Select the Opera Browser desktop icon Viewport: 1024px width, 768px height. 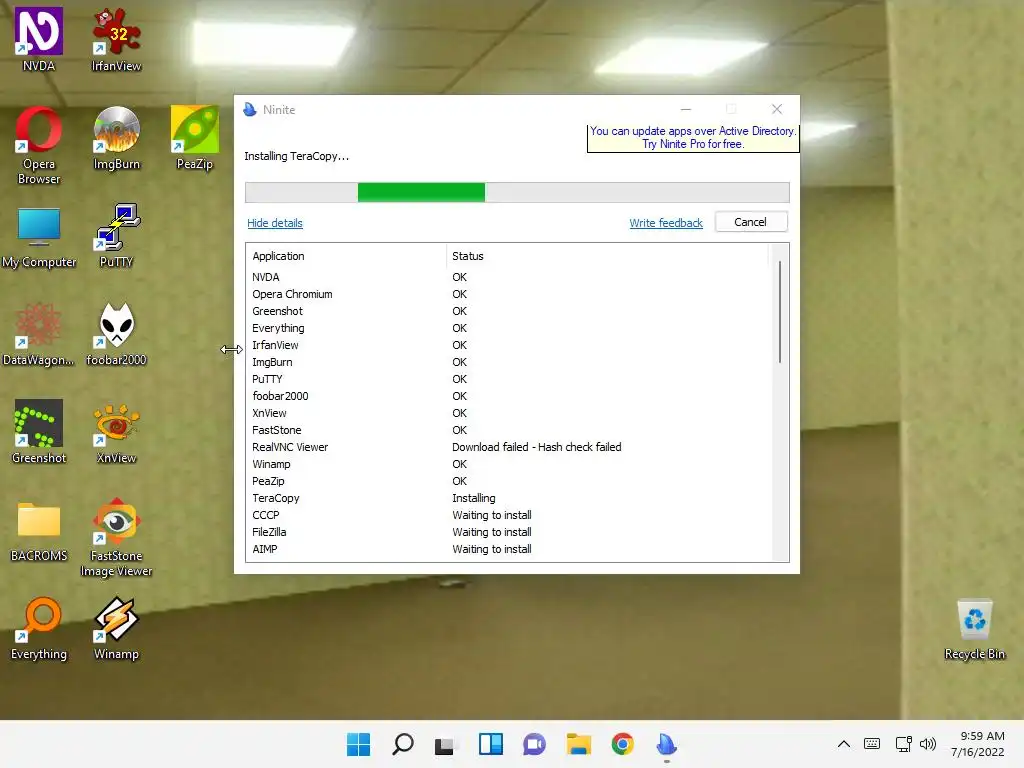39,145
